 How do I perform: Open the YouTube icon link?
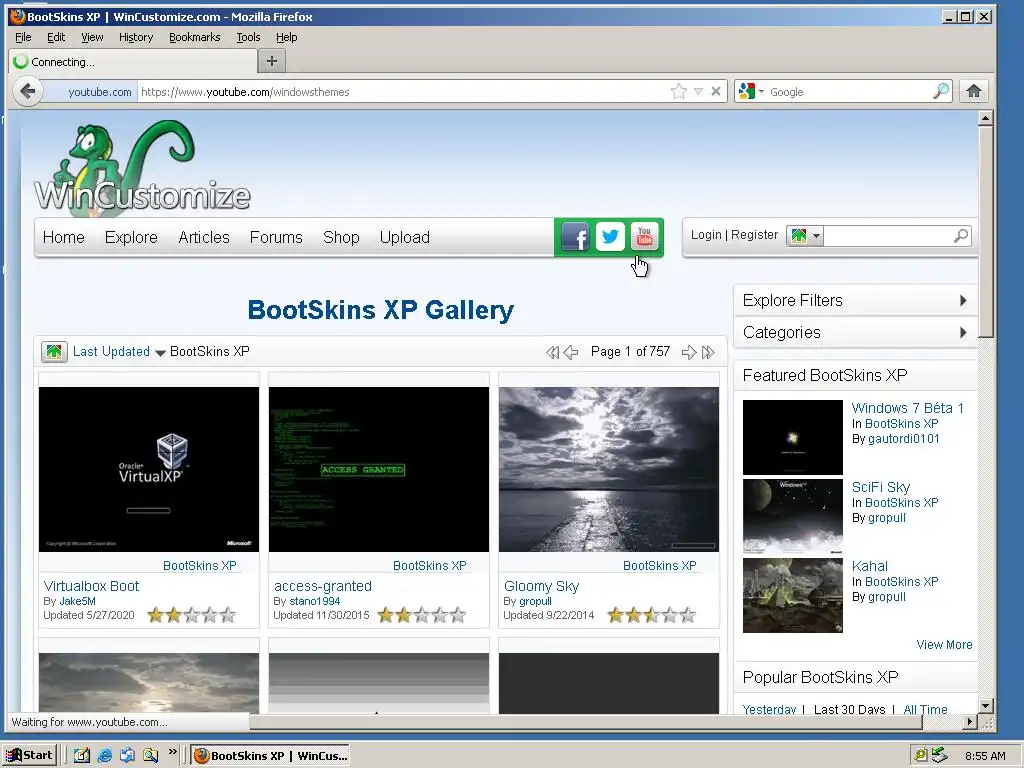(645, 236)
